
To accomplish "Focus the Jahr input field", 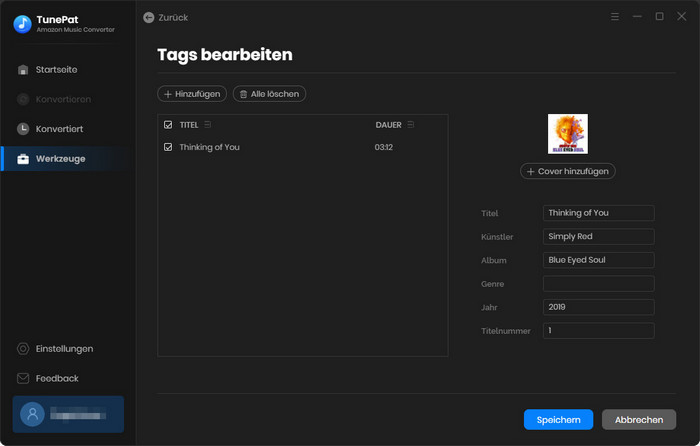I will pyautogui.click(x=599, y=307).
